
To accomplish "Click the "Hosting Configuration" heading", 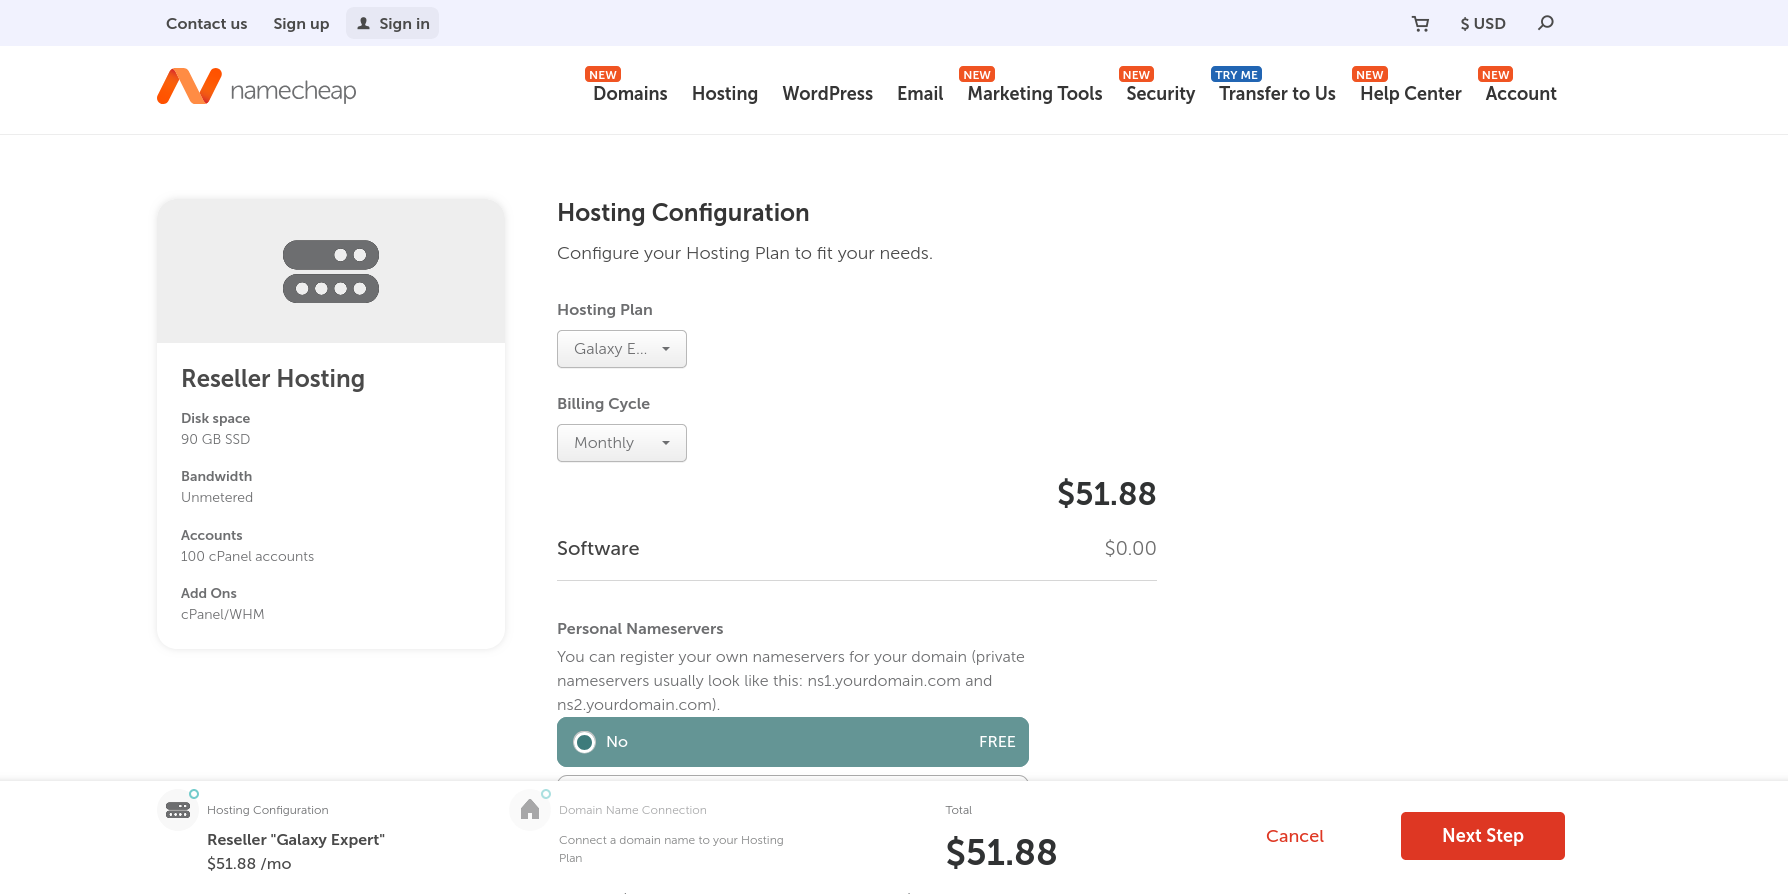I will coord(683,213).
